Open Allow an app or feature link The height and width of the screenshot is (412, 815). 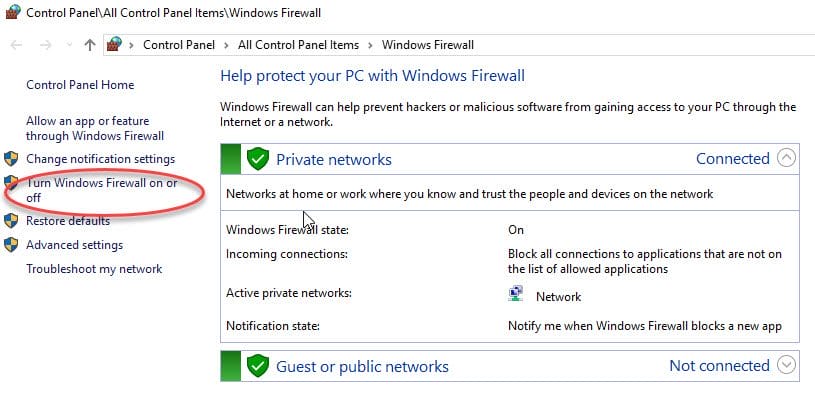[x=95, y=128]
